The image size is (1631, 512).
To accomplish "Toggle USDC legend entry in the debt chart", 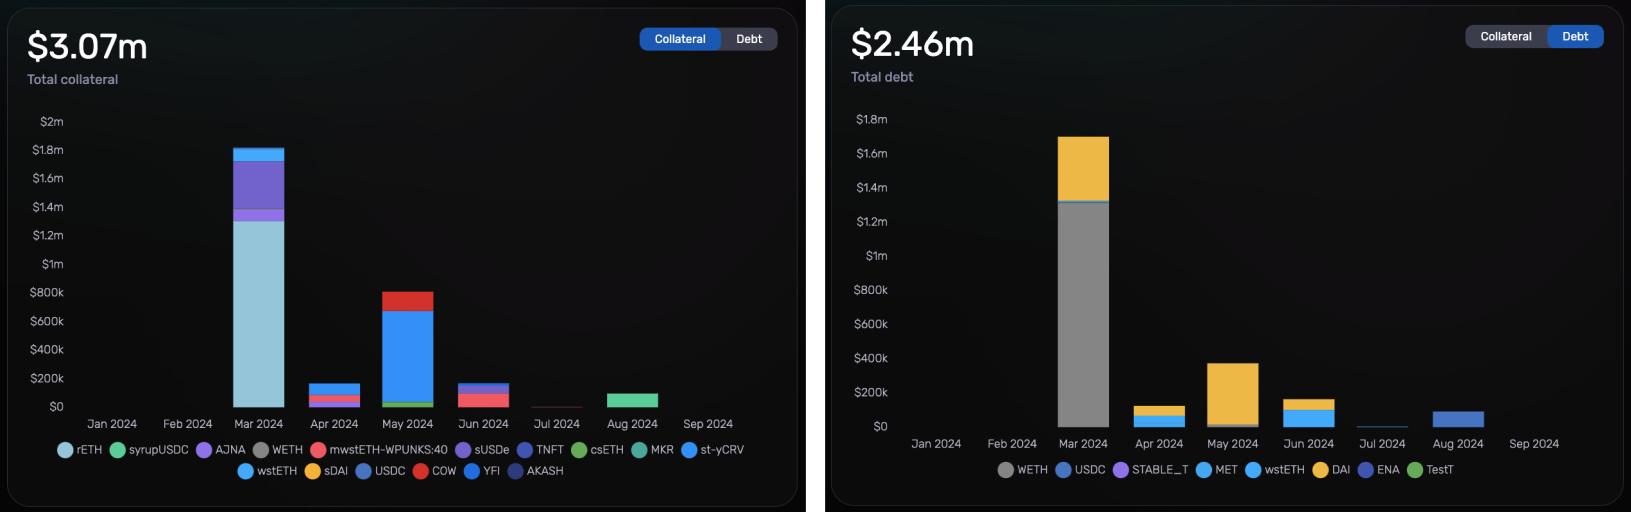I will (x=1081, y=470).
